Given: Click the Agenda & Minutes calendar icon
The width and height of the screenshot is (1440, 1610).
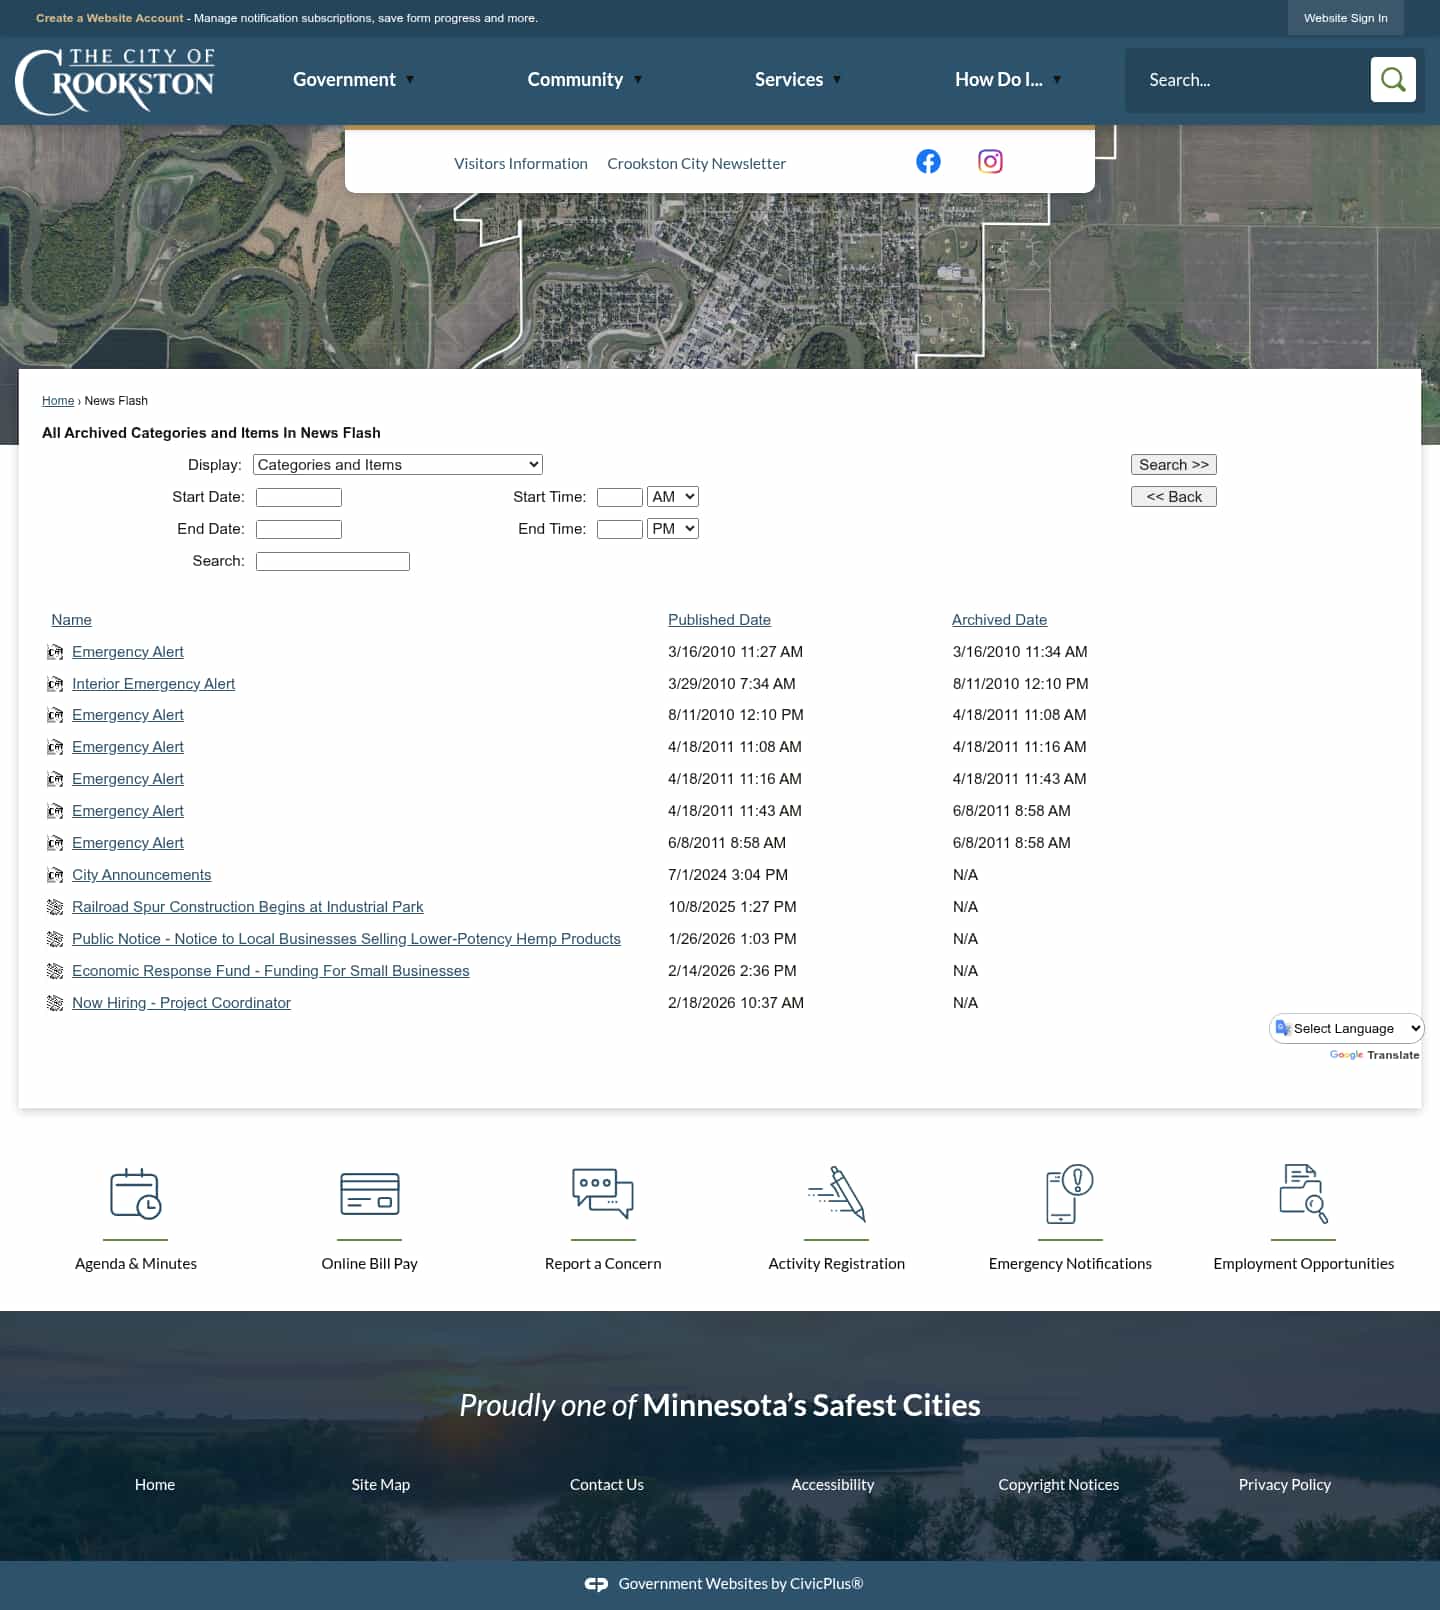Looking at the screenshot, I should tap(136, 1193).
